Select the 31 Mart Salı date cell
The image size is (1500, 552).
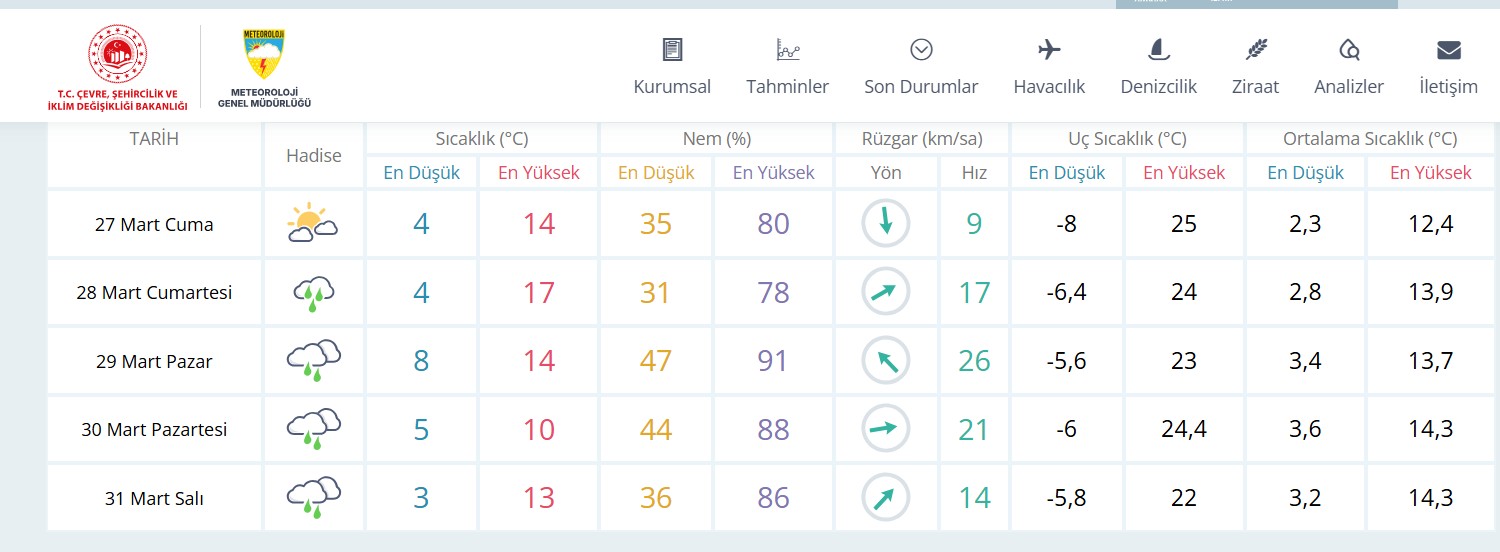(x=154, y=498)
